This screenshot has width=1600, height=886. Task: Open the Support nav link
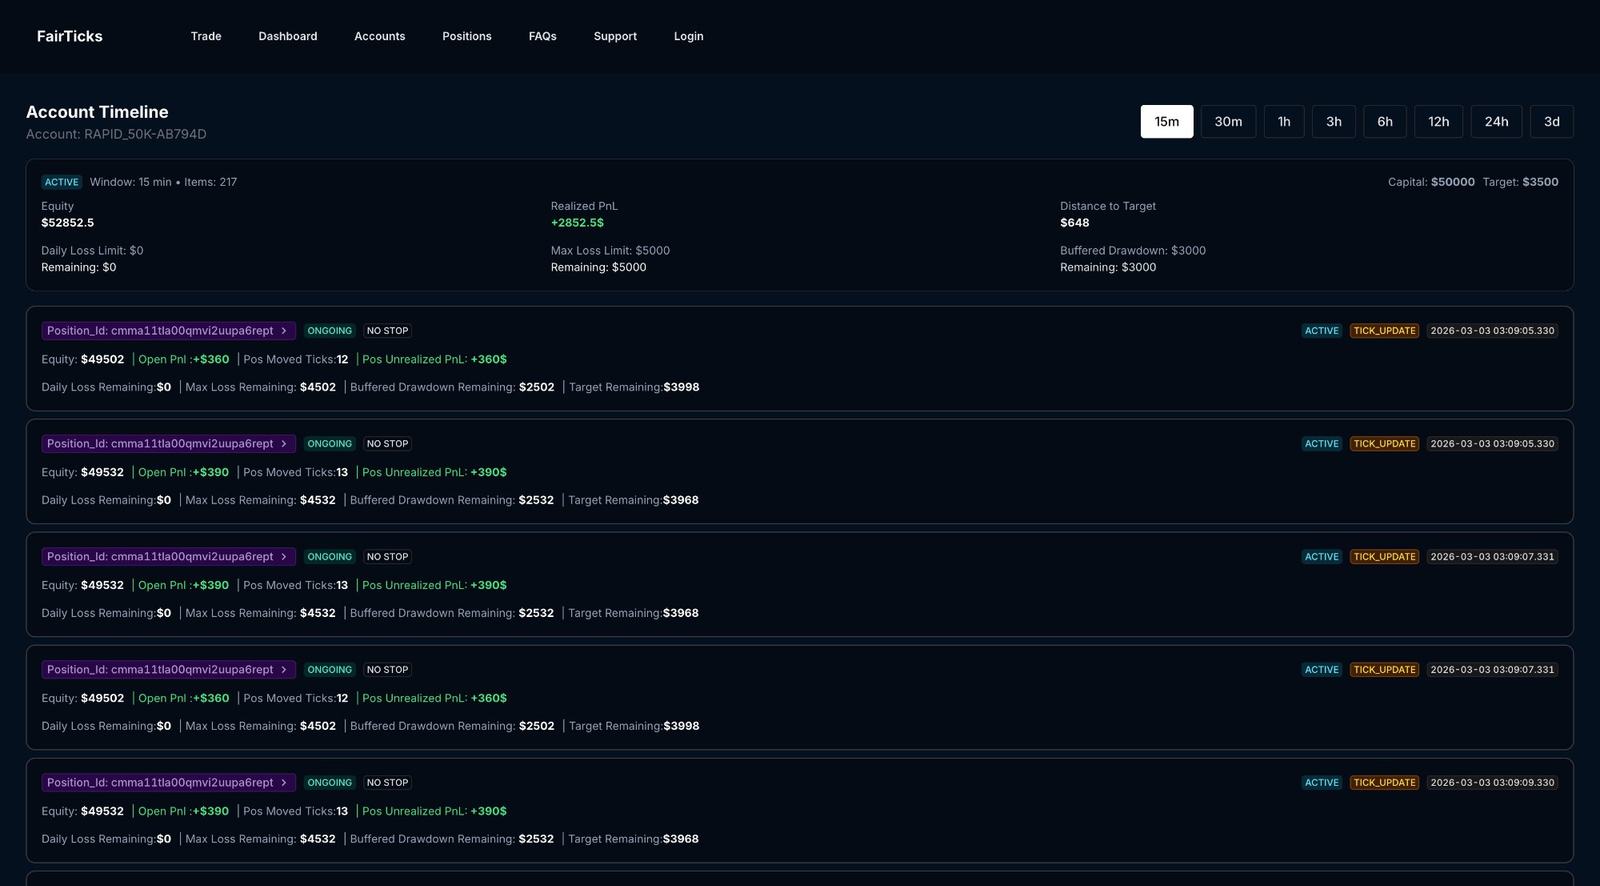coord(615,36)
